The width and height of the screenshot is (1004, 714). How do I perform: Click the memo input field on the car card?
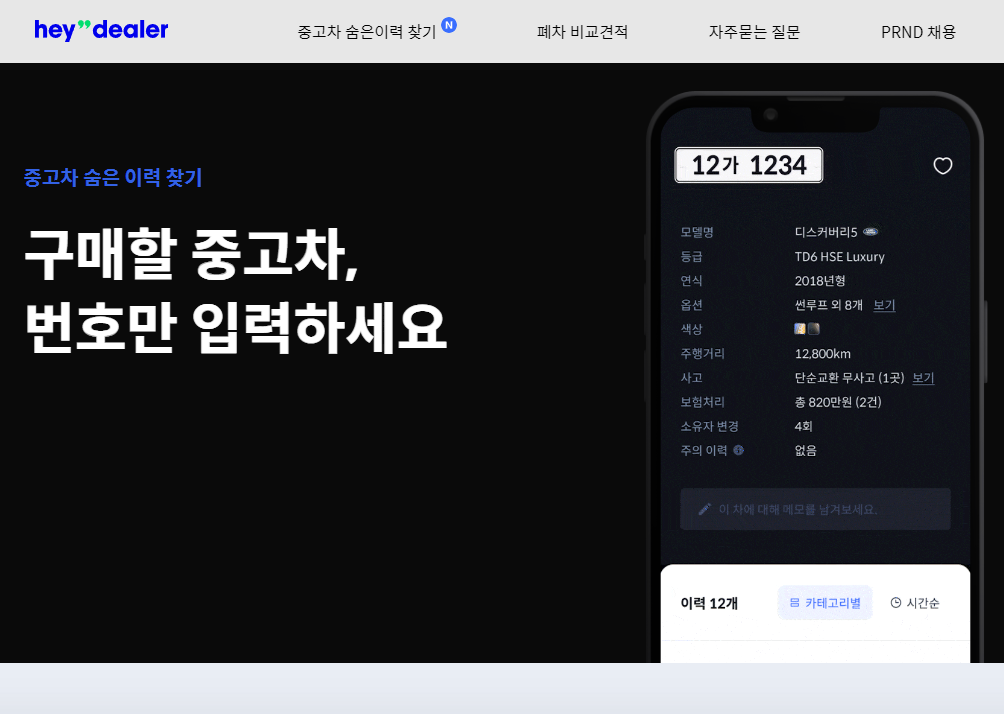point(815,508)
